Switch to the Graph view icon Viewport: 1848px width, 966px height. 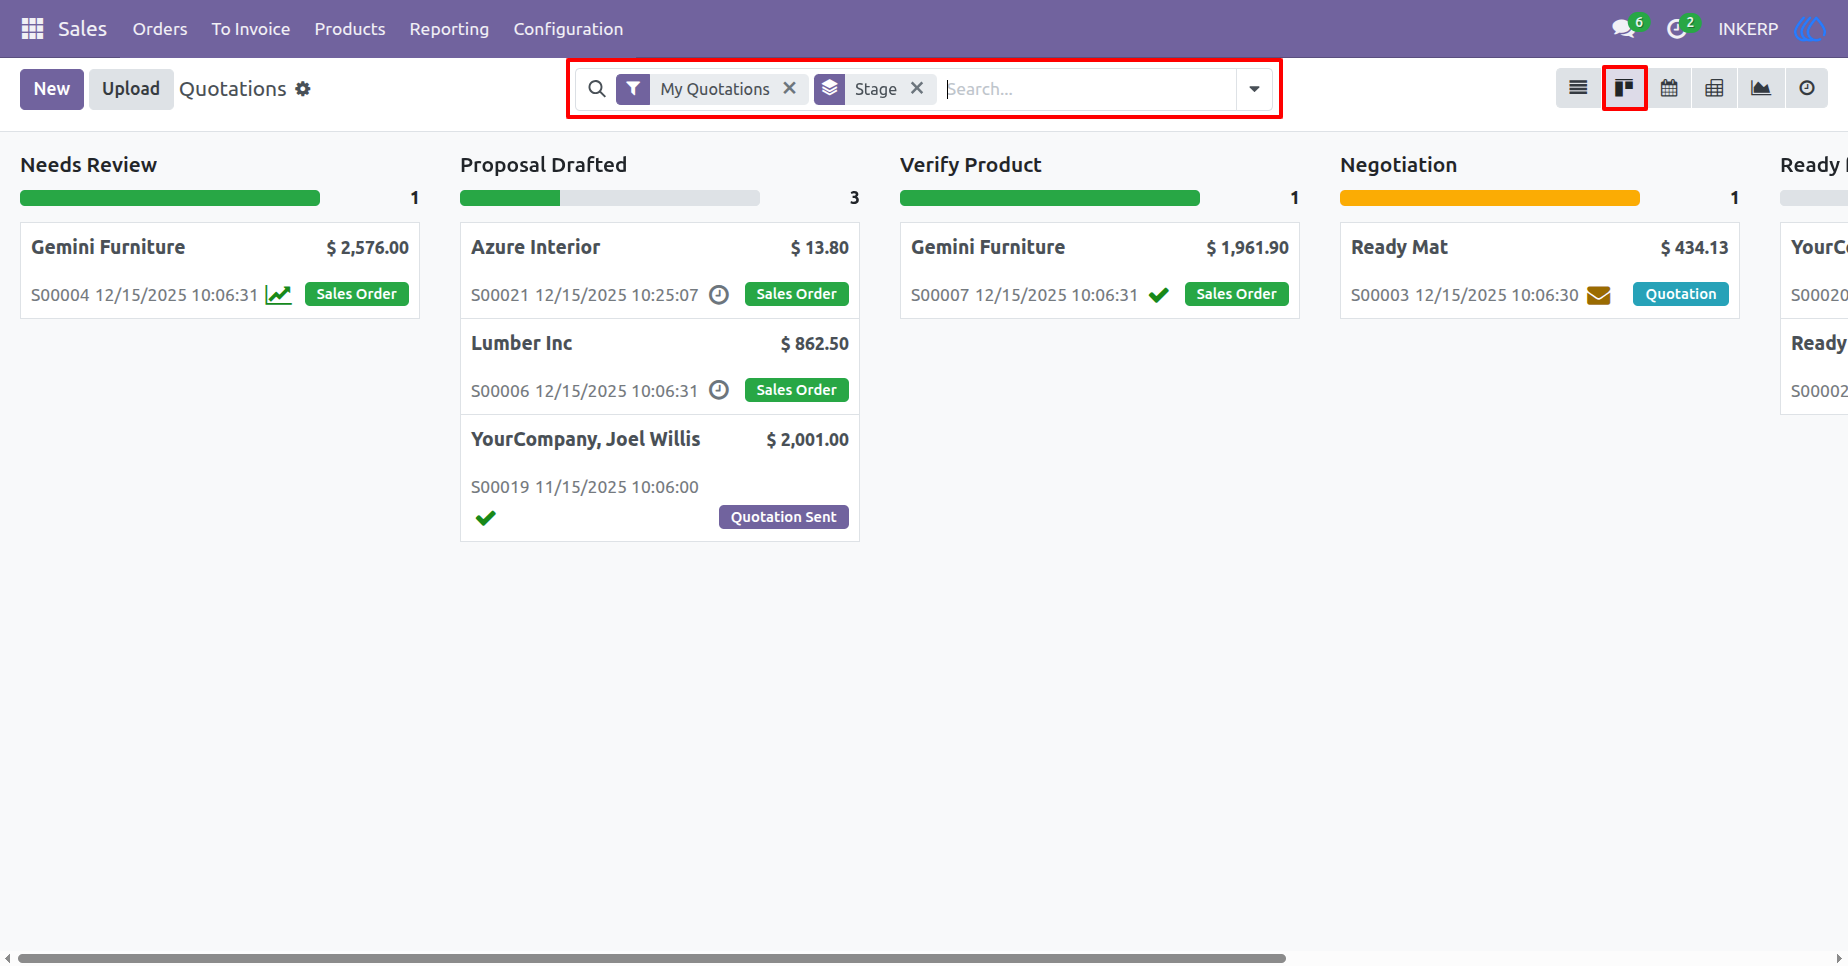[1760, 88]
